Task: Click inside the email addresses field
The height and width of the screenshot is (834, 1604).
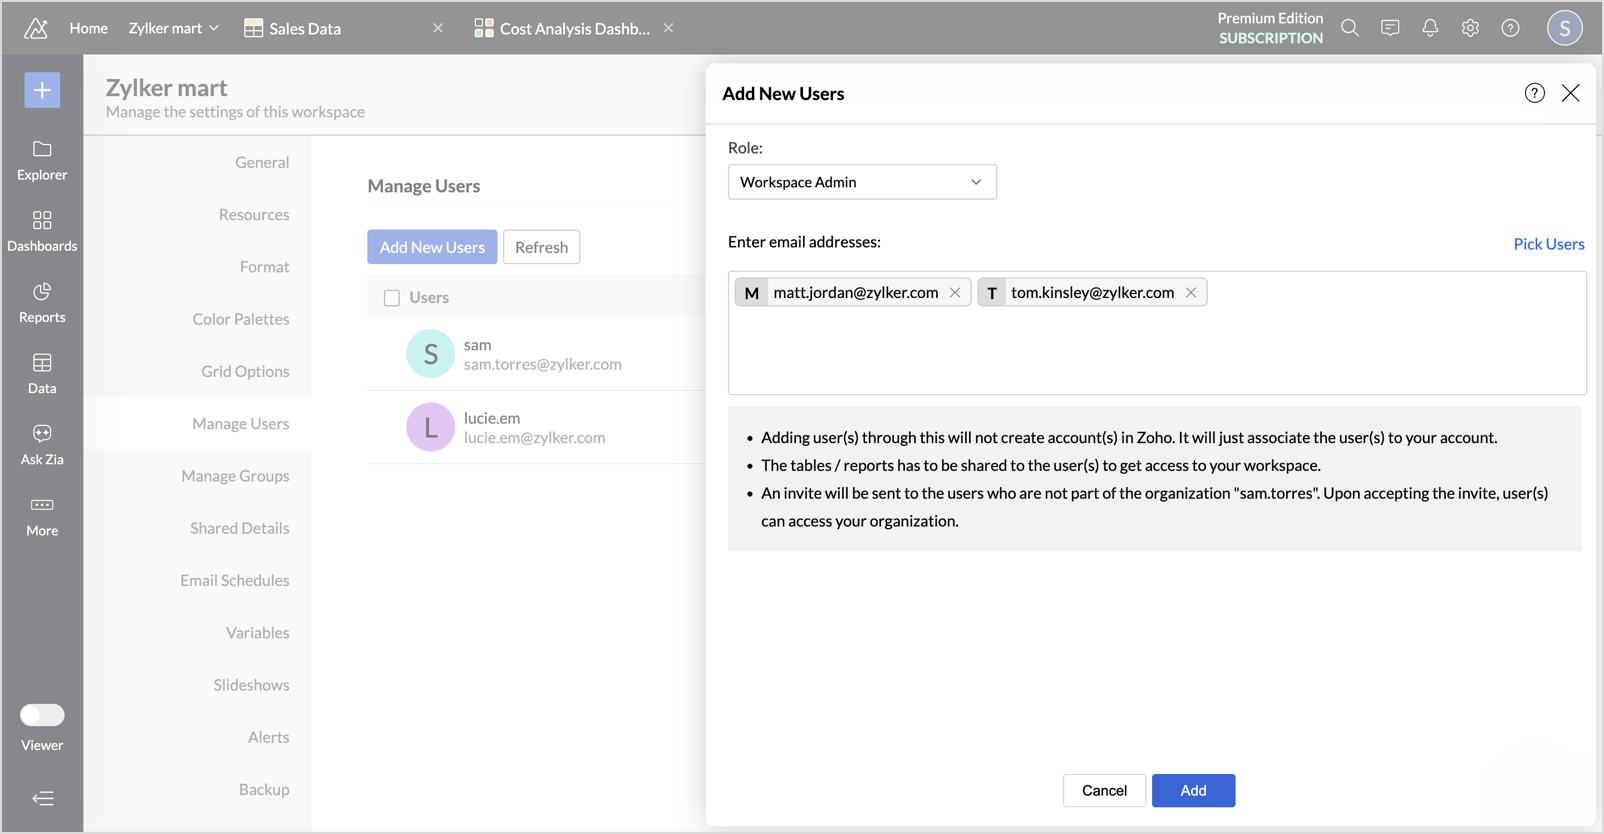Action: pos(1156,350)
